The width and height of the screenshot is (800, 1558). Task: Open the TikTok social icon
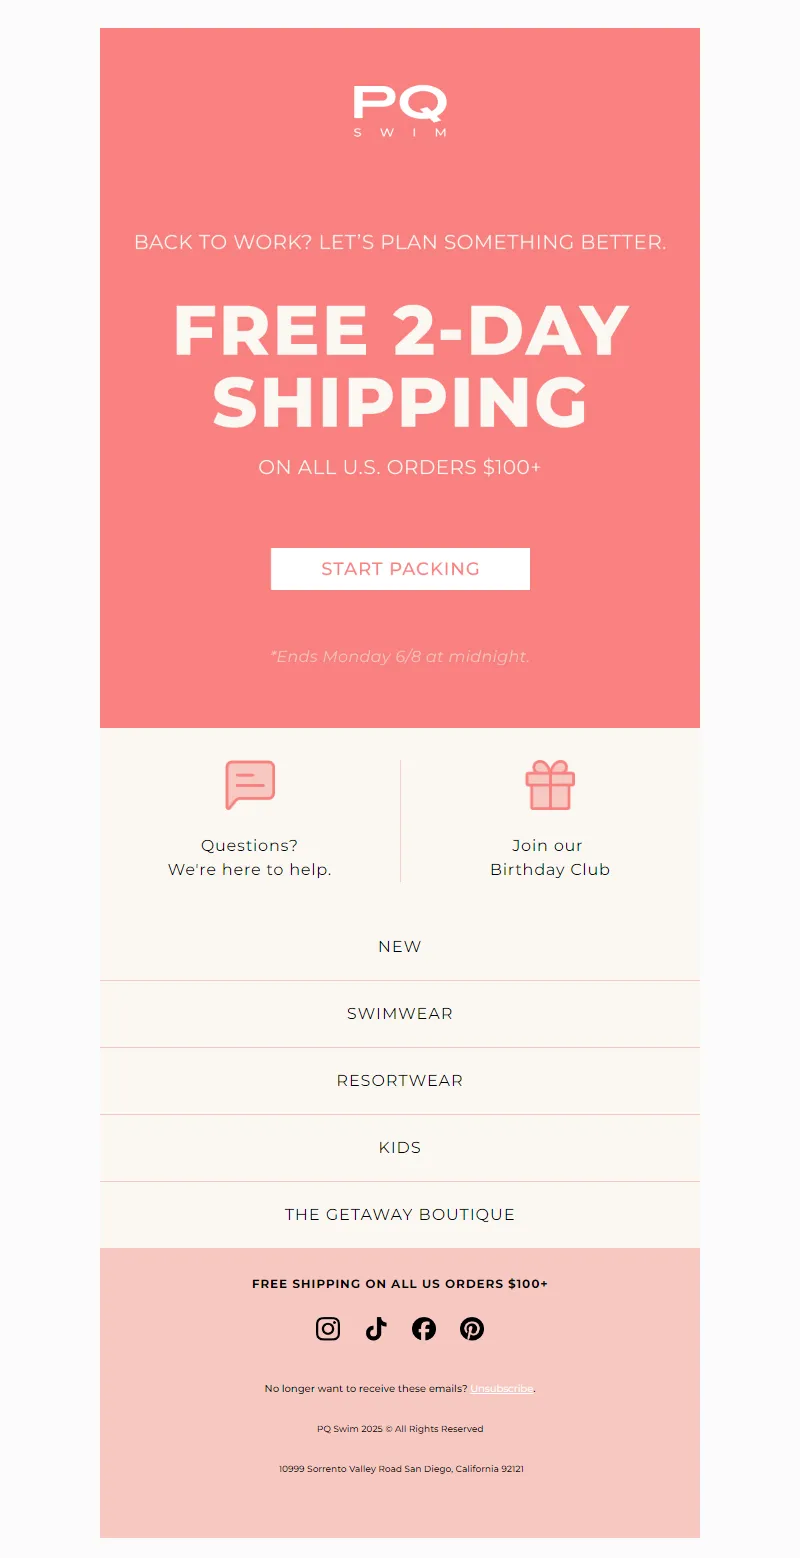376,1329
